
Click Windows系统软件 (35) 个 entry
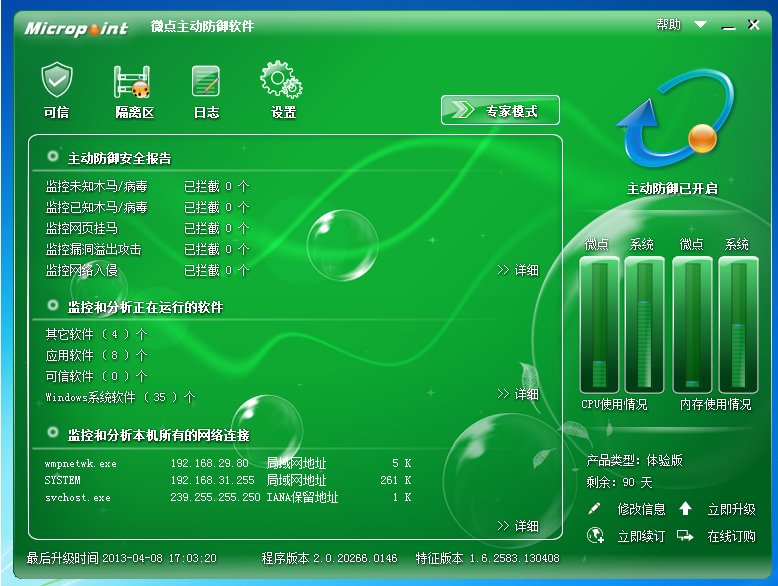(120, 397)
